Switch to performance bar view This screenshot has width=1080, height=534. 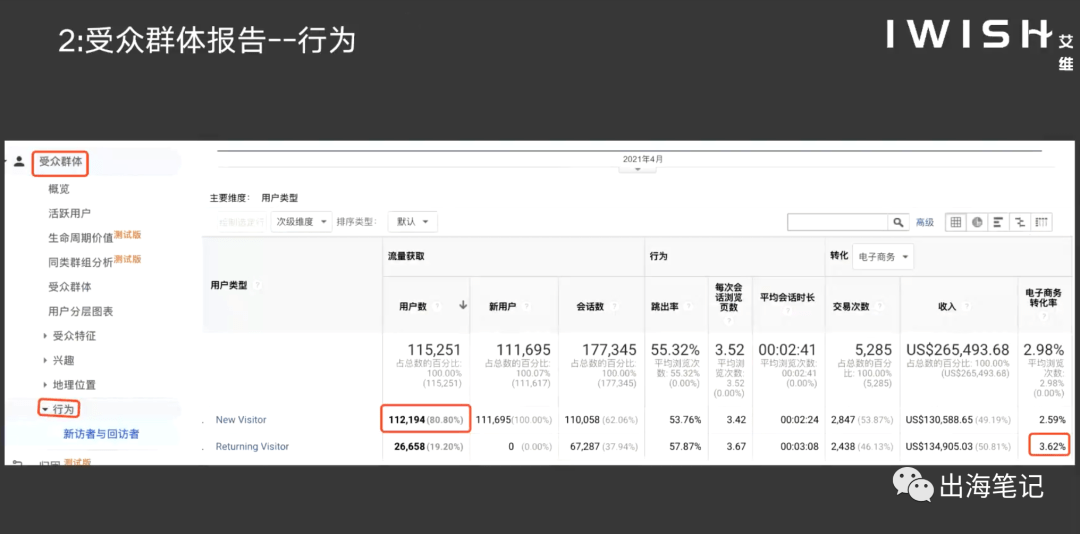click(x=998, y=222)
